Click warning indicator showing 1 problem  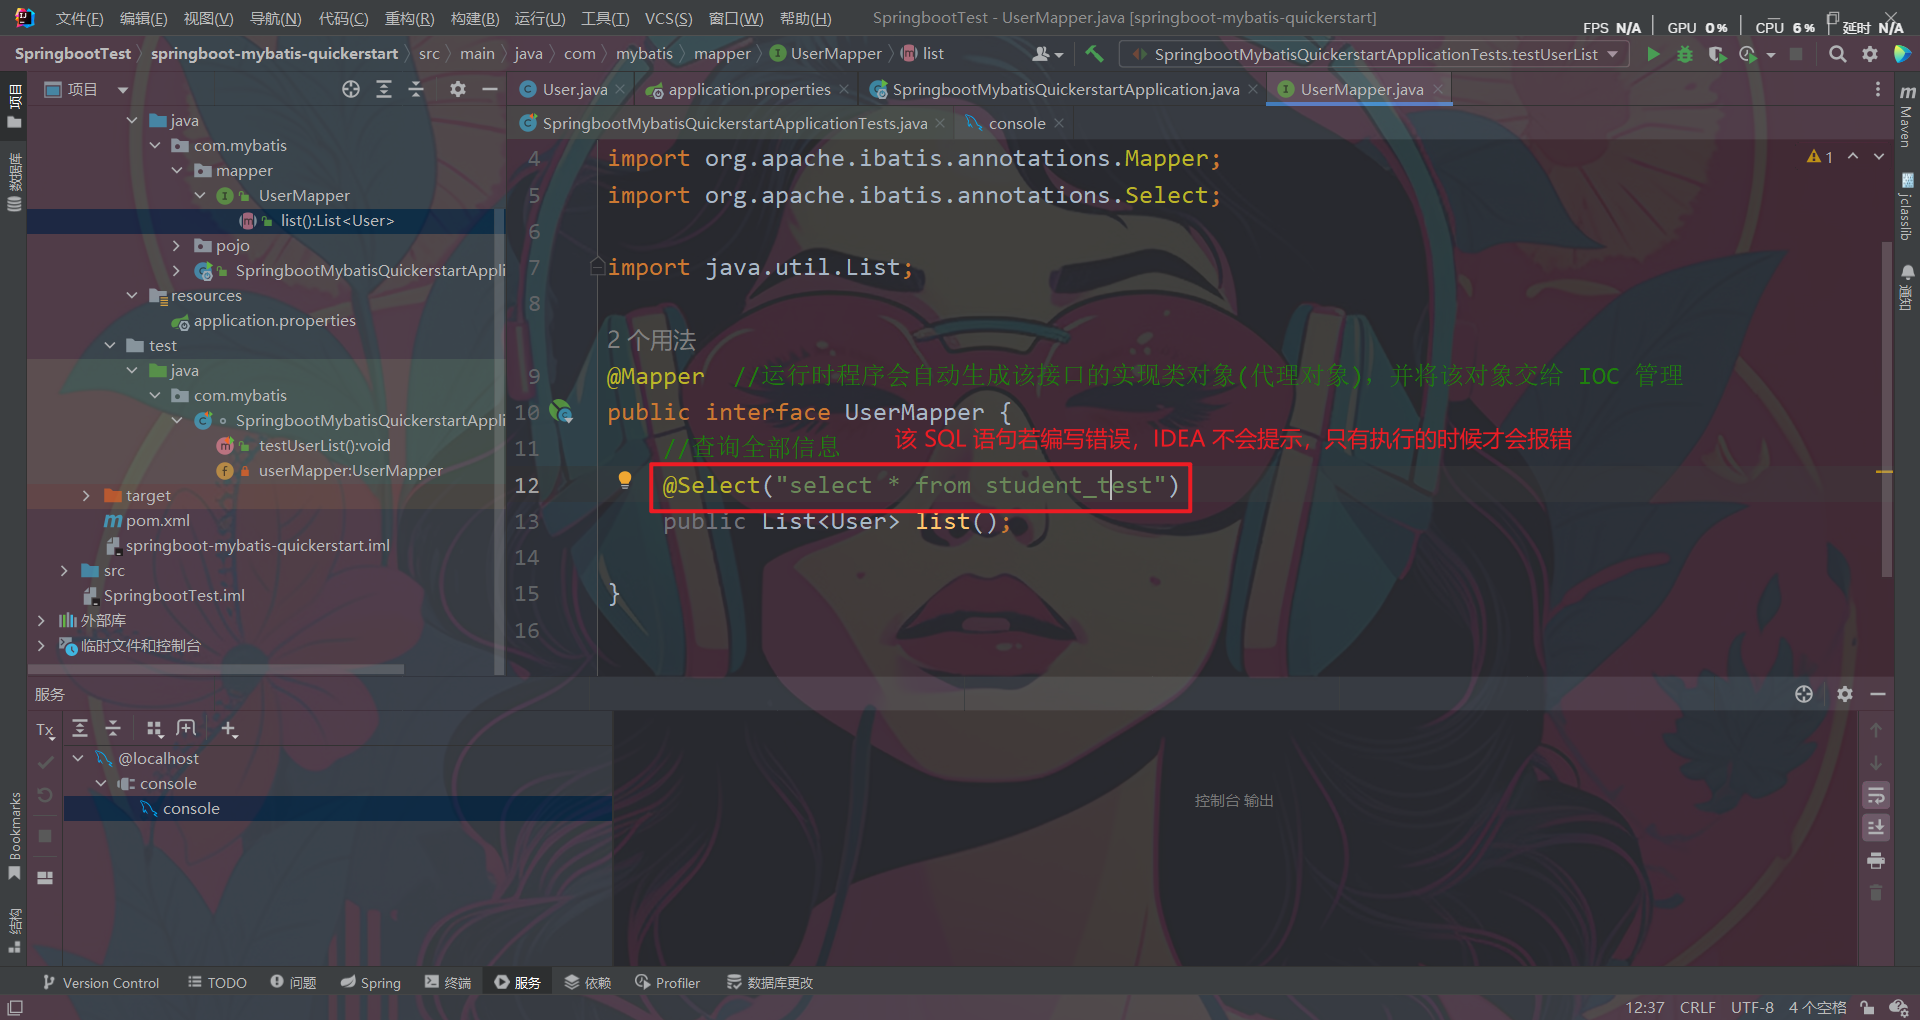pos(1820,157)
